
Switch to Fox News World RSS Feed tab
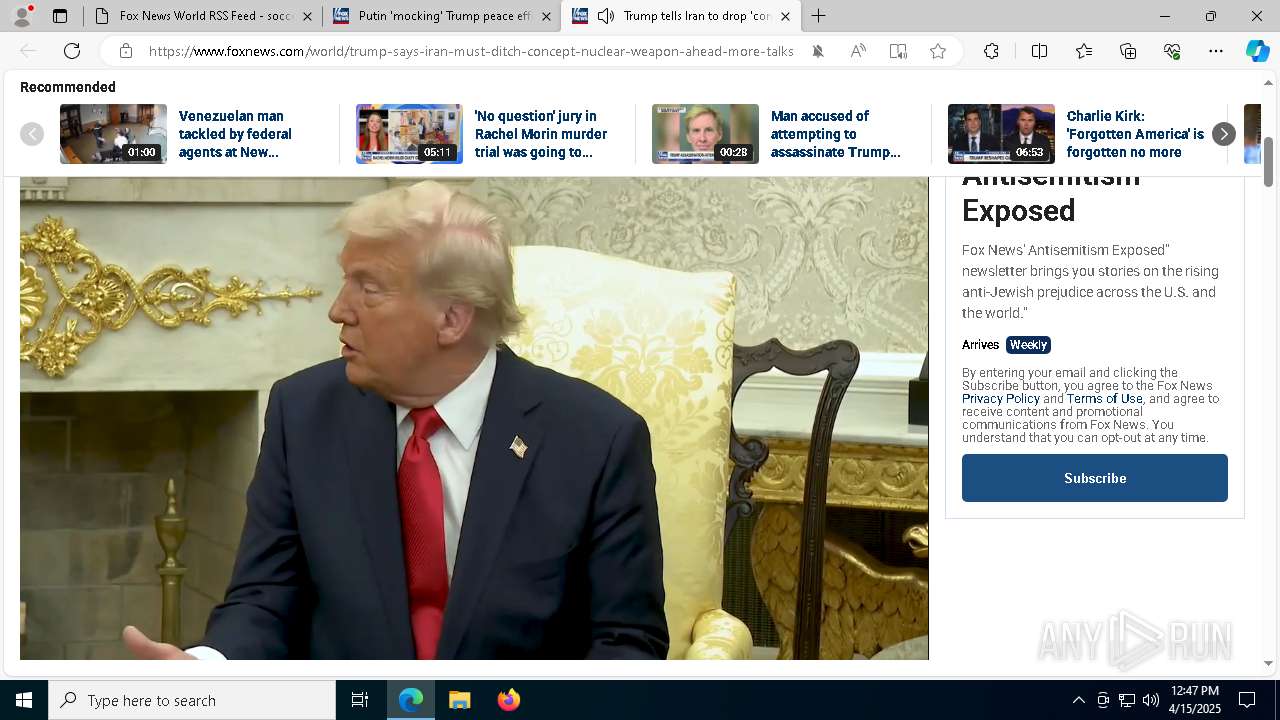pos(204,16)
